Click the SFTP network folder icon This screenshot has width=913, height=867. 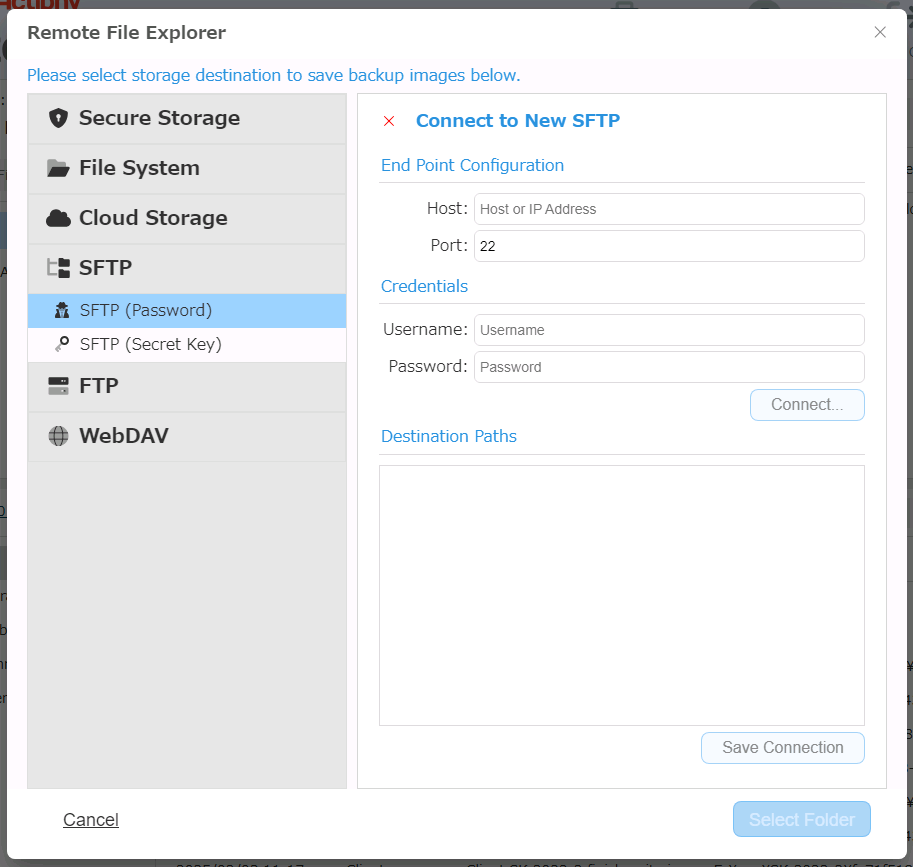point(58,268)
